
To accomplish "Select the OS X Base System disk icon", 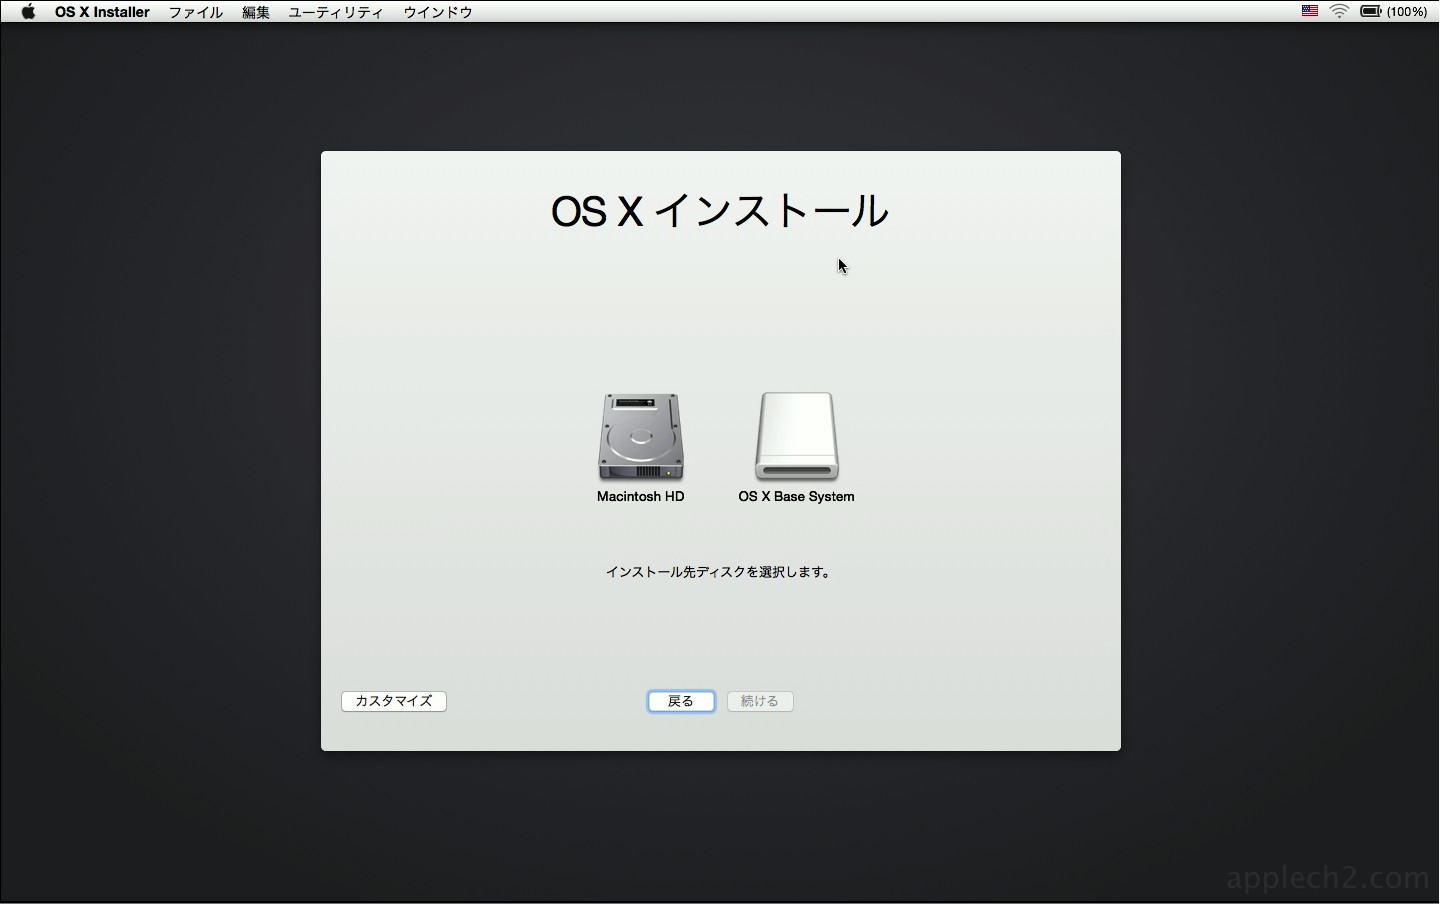I will click(x=797, y=437).
